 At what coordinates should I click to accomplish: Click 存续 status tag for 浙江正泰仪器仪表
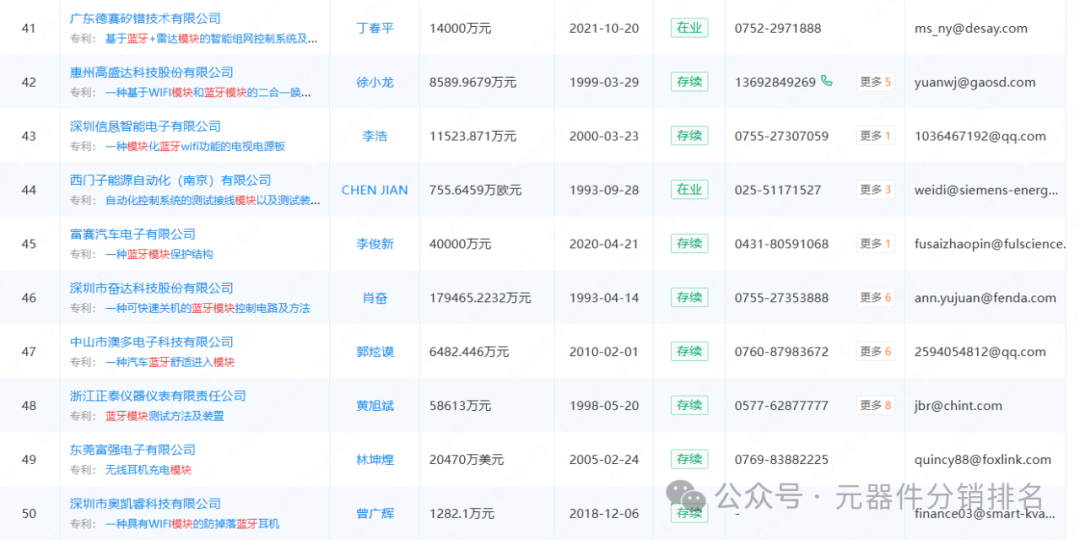point(689,405)
